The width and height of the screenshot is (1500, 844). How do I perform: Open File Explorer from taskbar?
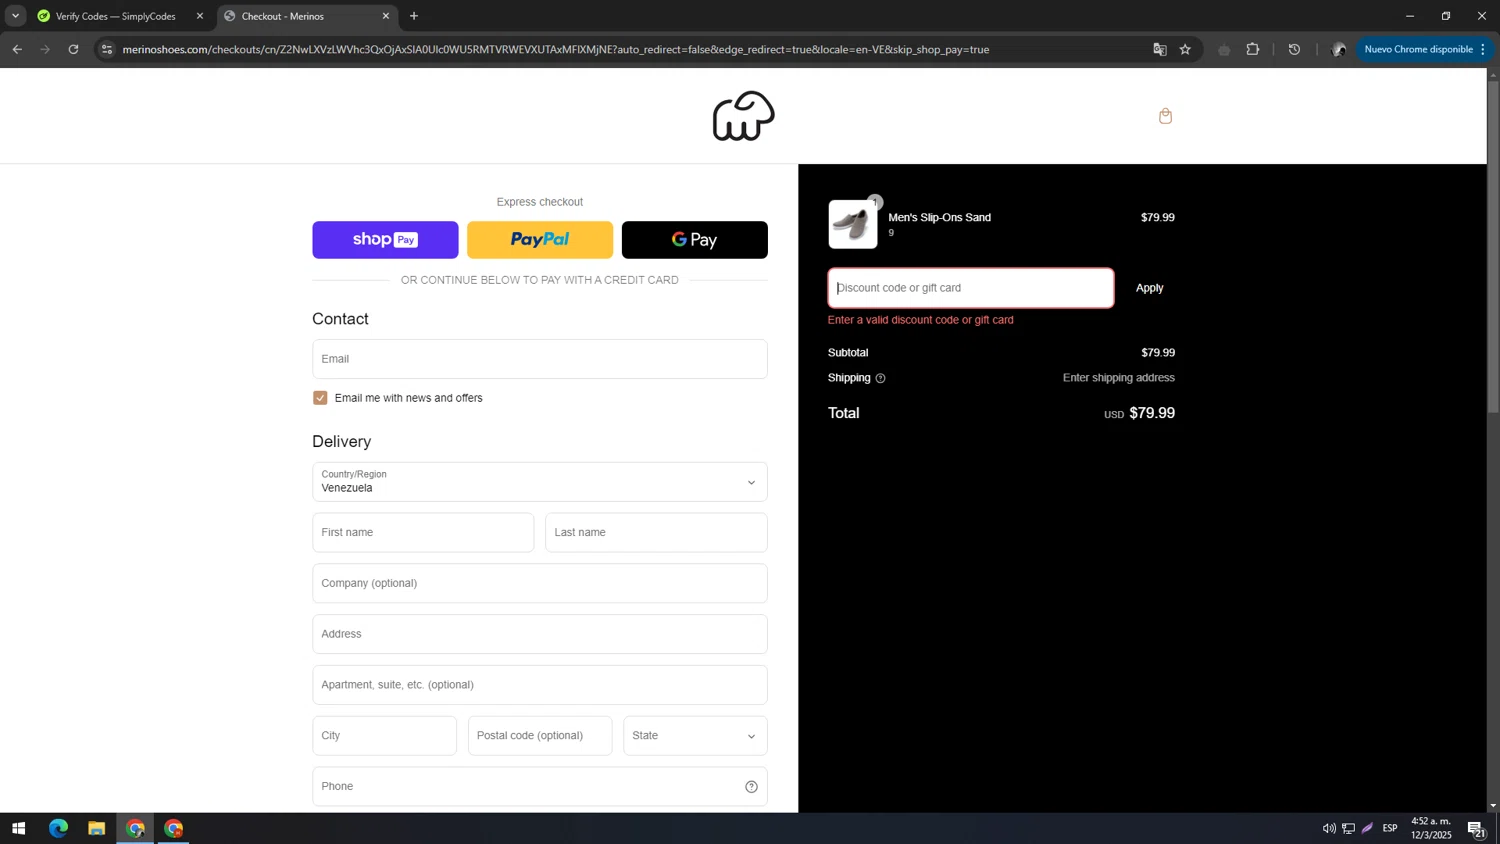tap(96, 828)
